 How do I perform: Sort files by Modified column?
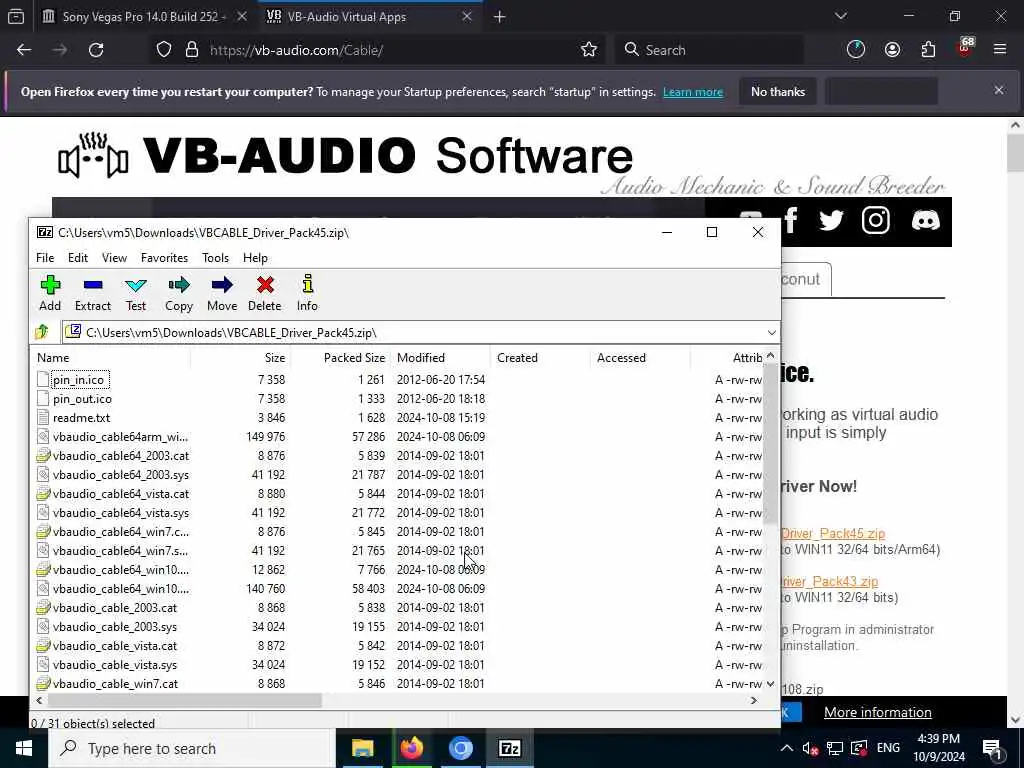440,358
